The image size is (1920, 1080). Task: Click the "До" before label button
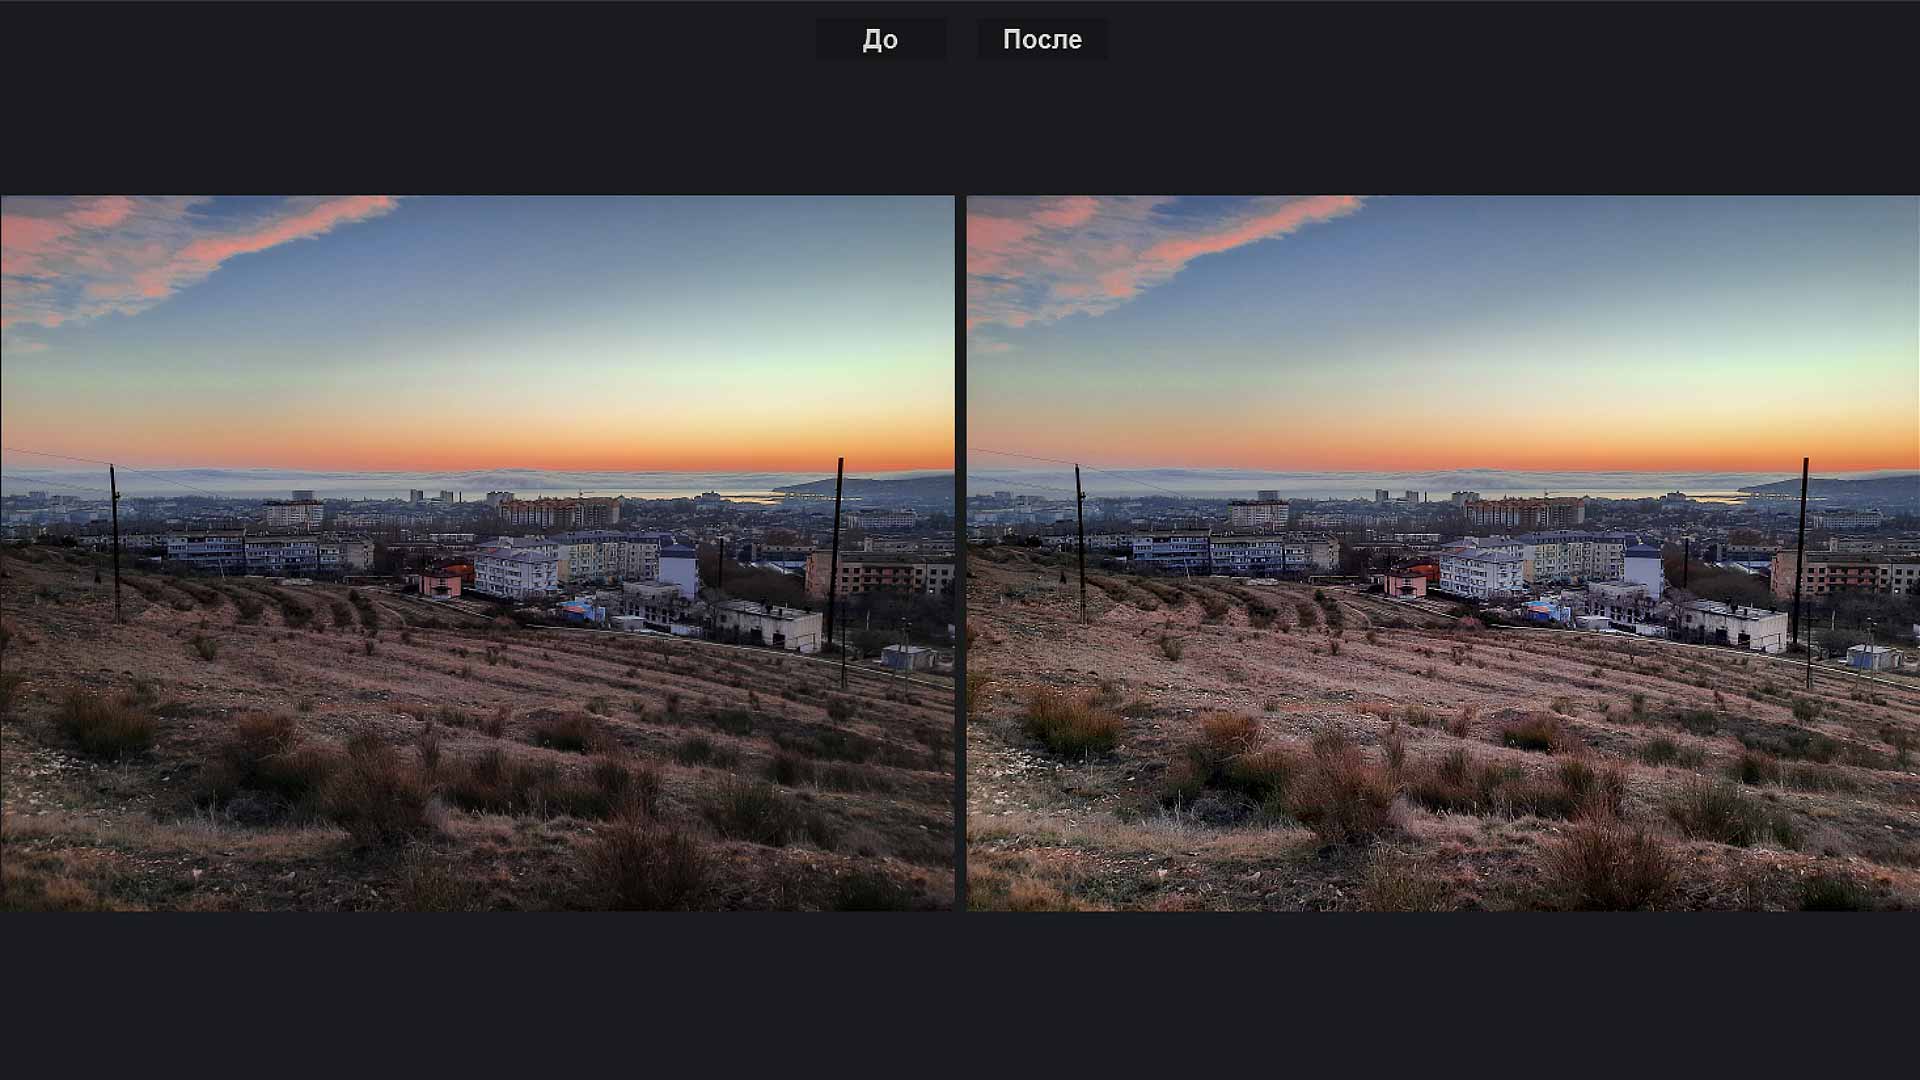click(x=880, y=39)
